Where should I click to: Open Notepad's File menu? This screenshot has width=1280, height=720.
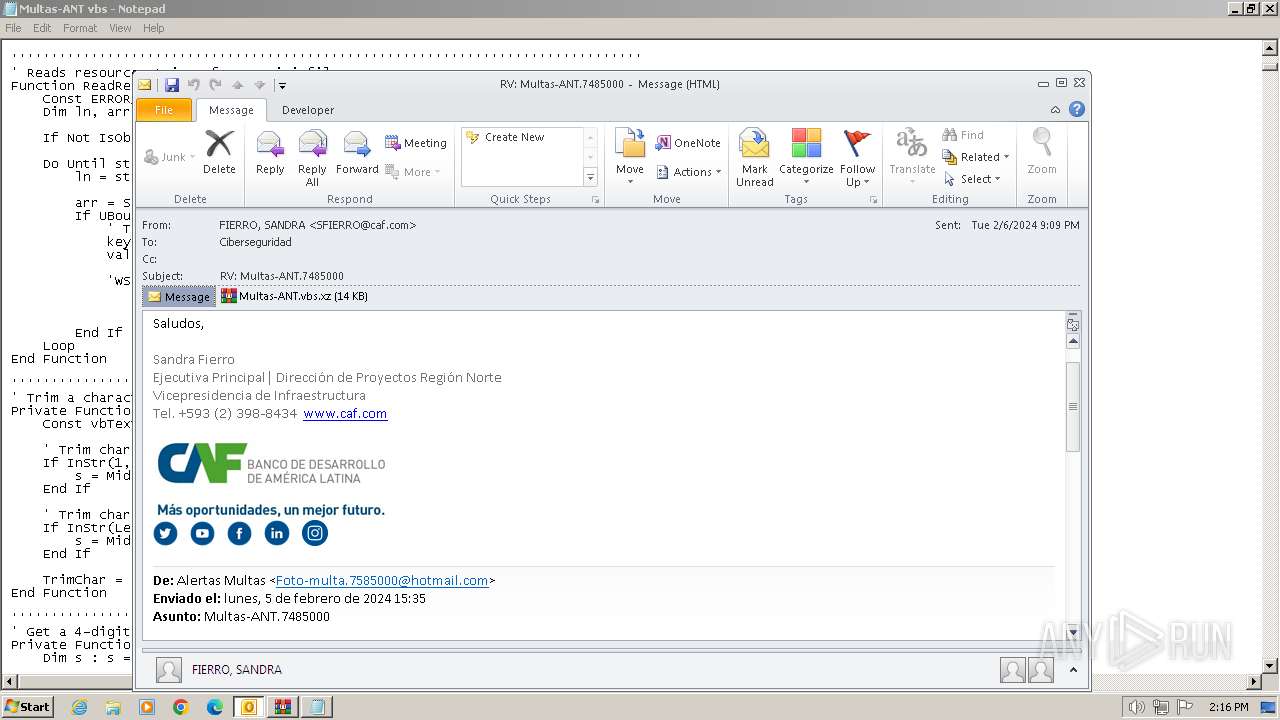(13, 28)
